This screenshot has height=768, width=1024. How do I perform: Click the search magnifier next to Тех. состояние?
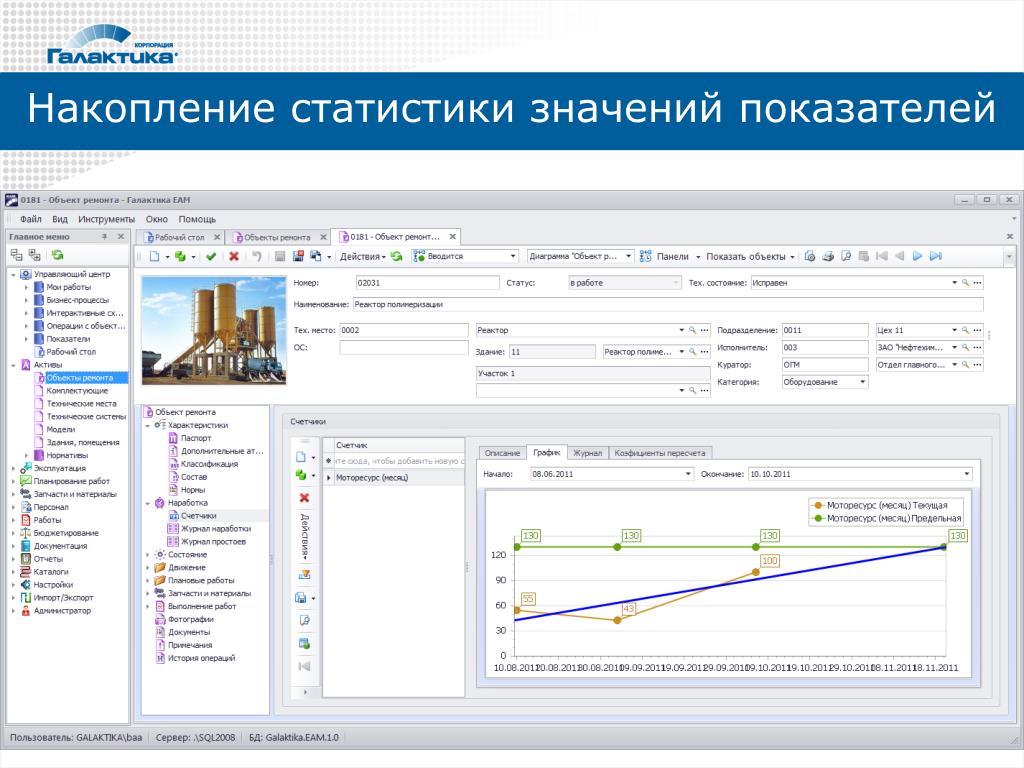pos(965,283)
